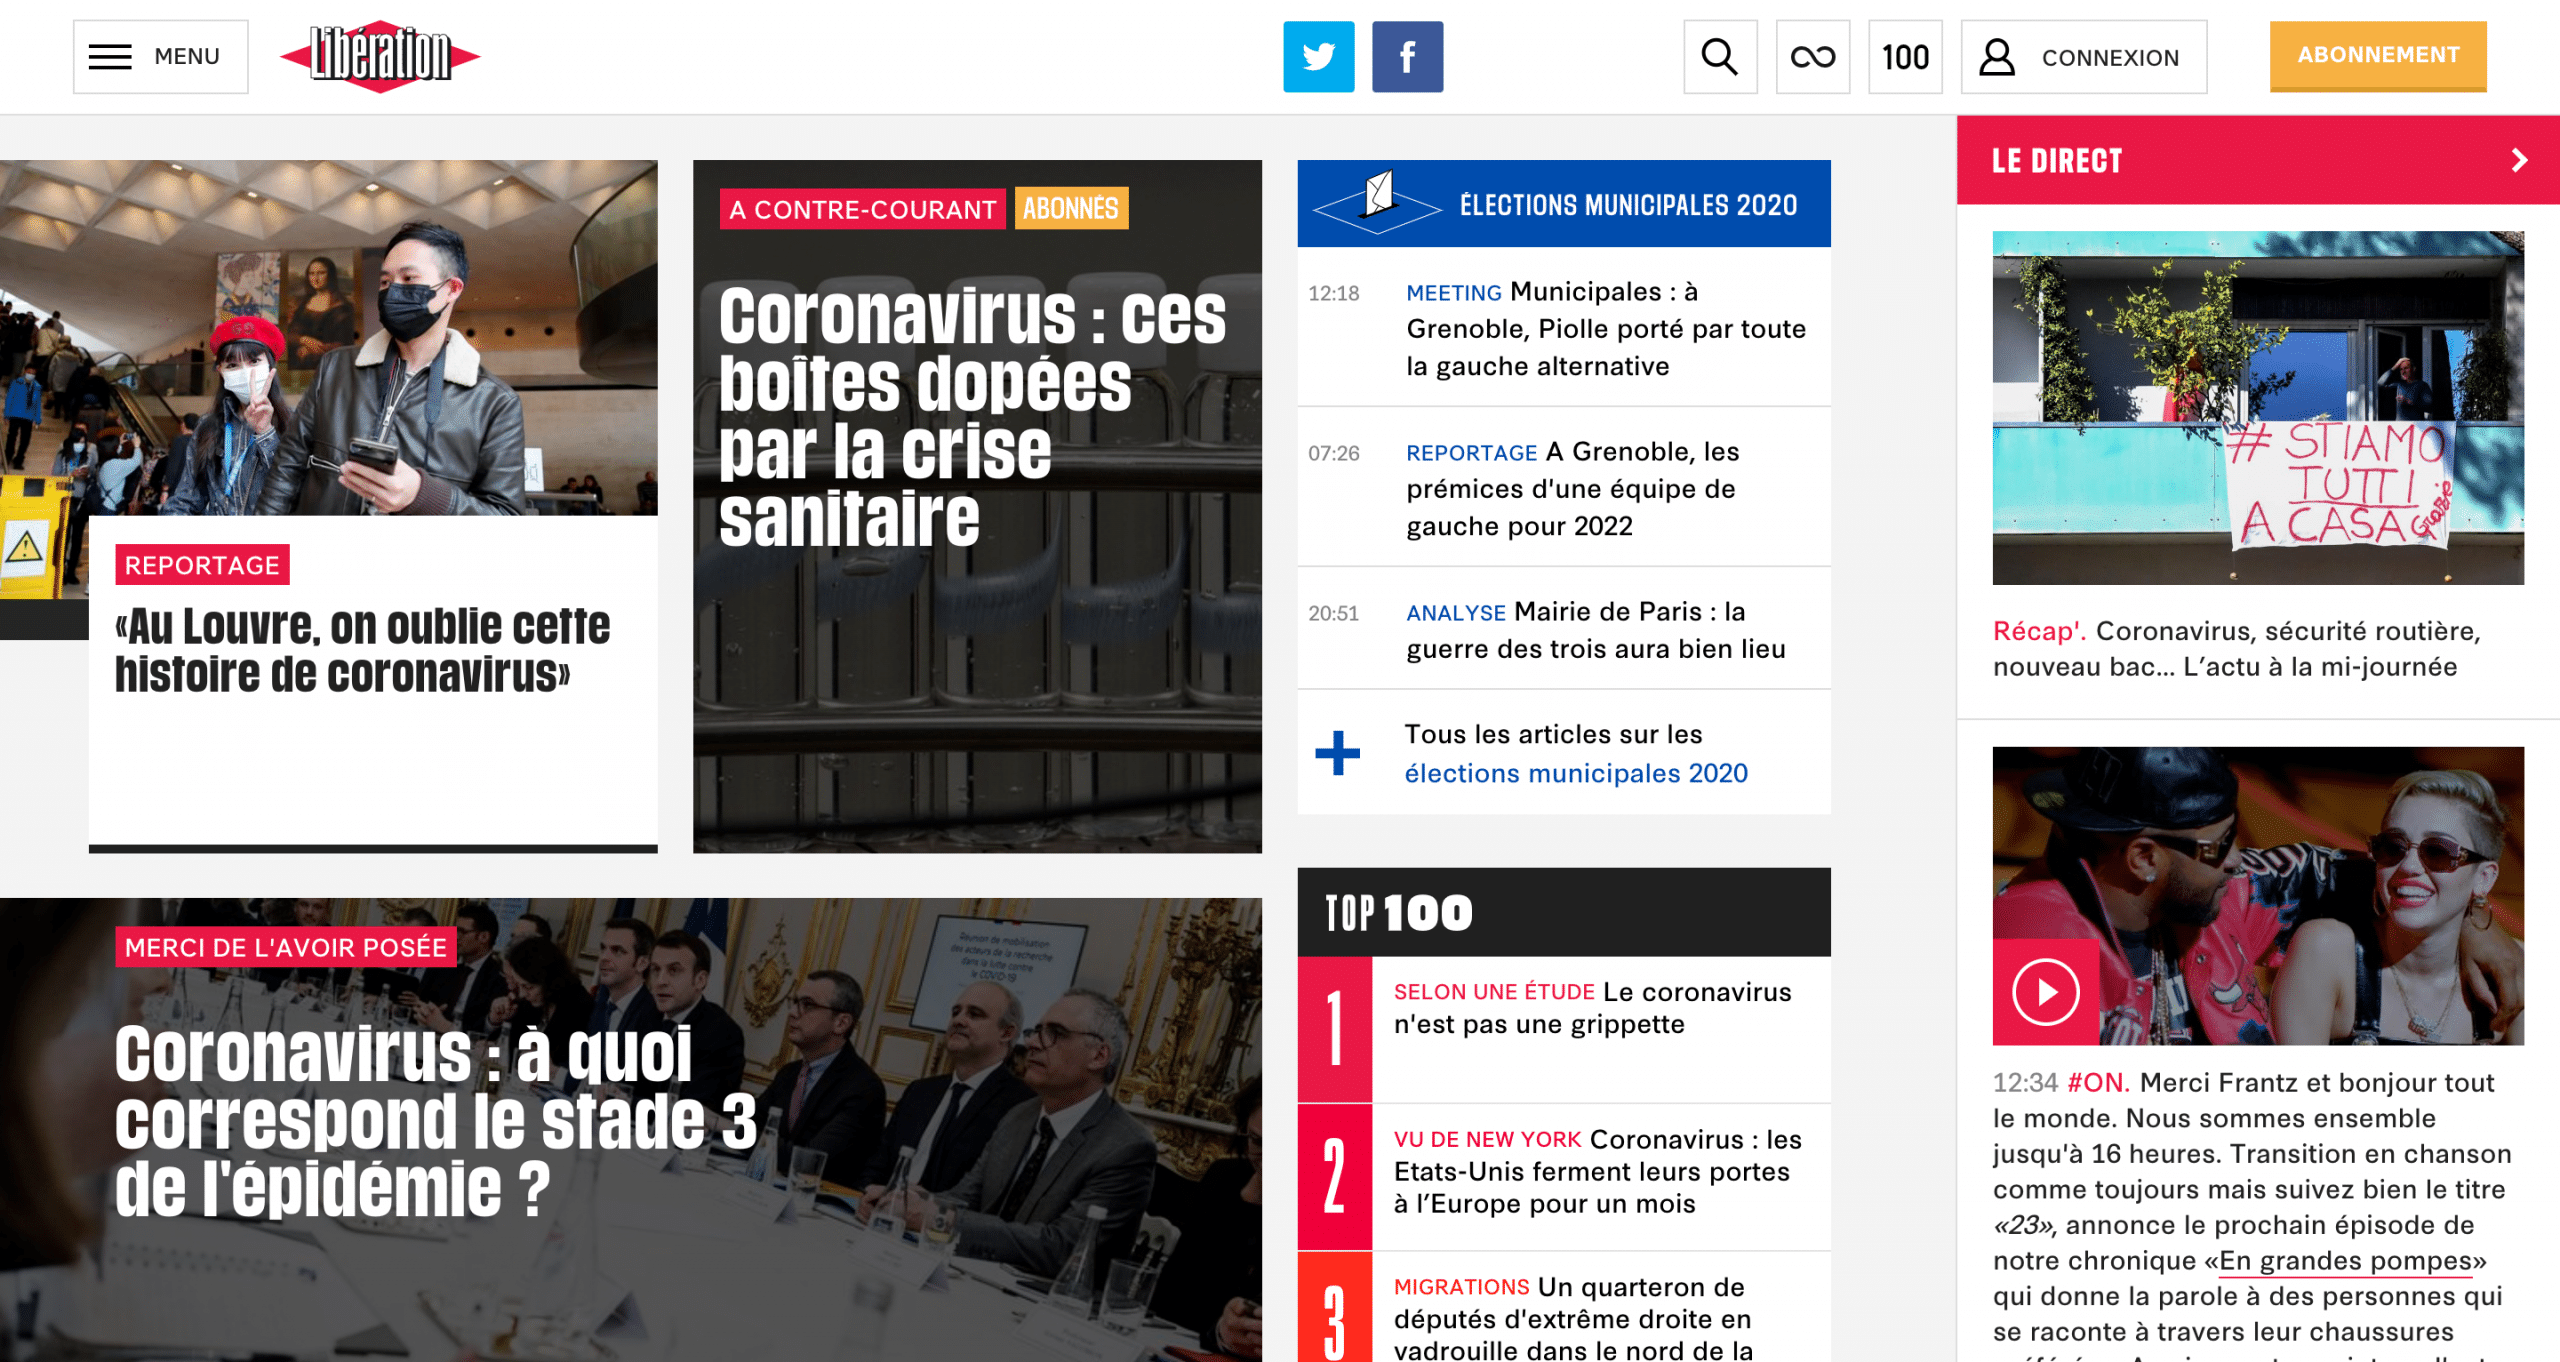Open Libération's Facebook page
This screenshot has height=1362, width=2560.
coord(1407,57)
